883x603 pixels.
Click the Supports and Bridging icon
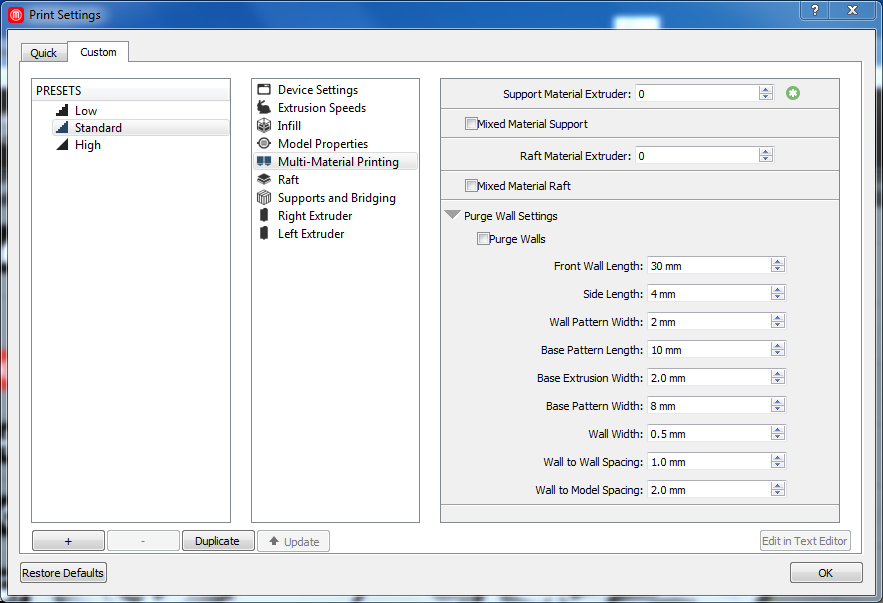pyautogui.click(x=264, y=197)
